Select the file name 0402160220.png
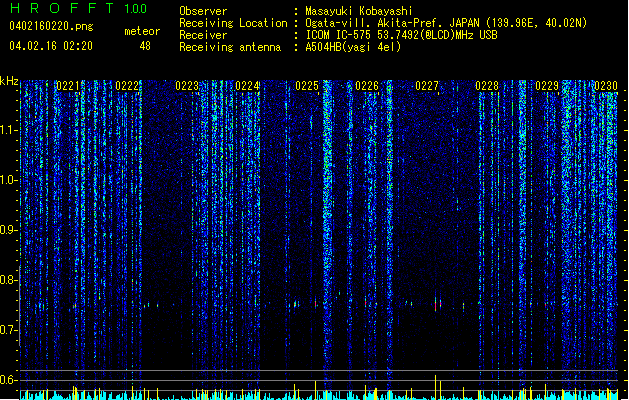 (51, 26)
